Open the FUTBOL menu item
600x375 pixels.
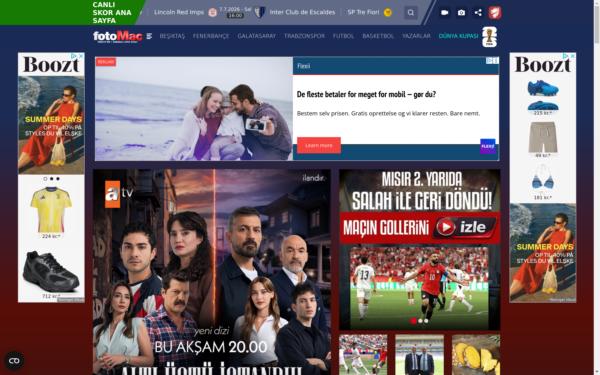[x=343, y=36]
